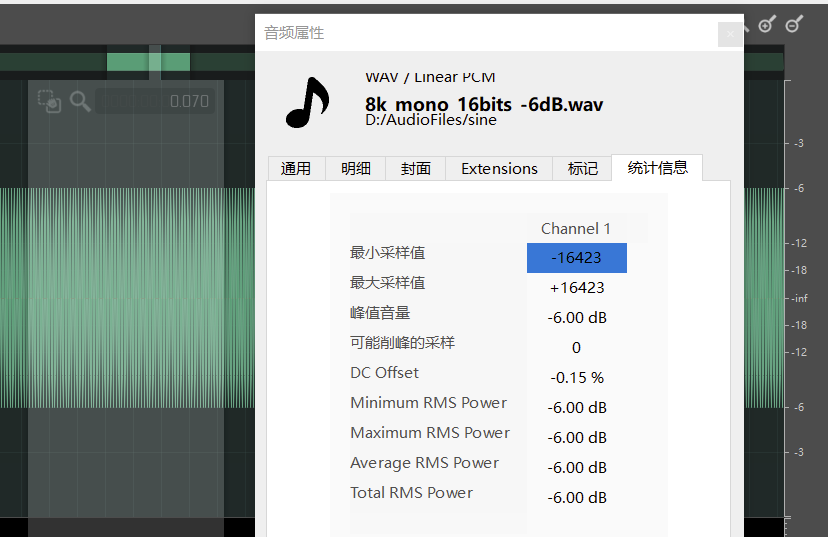This screenshot has height=537, width=828.
Task: Go to the Extensions tab
Action: pyautogui.click(x=499, y=168)
